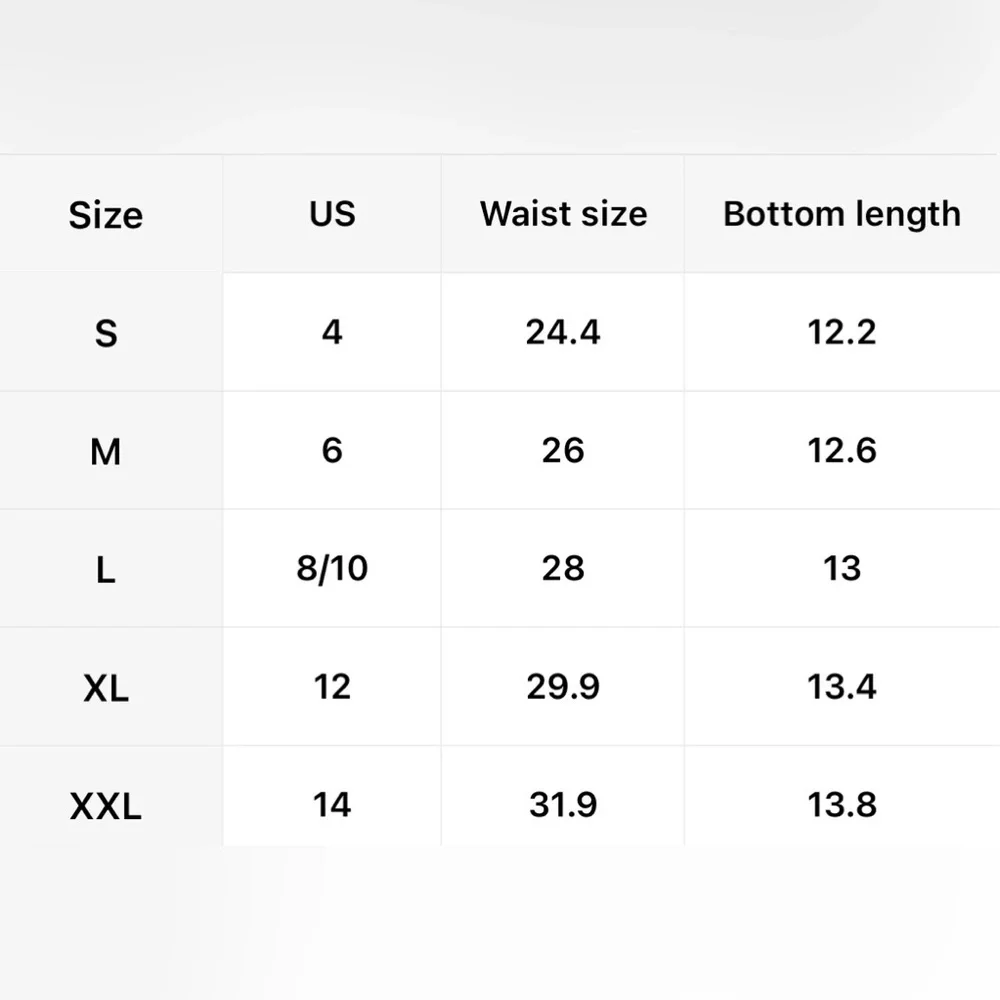The height and width of the screenshot is (1000, 1000).
Task: Select bottom length 13.4 cell
Action: coord(841,687)
